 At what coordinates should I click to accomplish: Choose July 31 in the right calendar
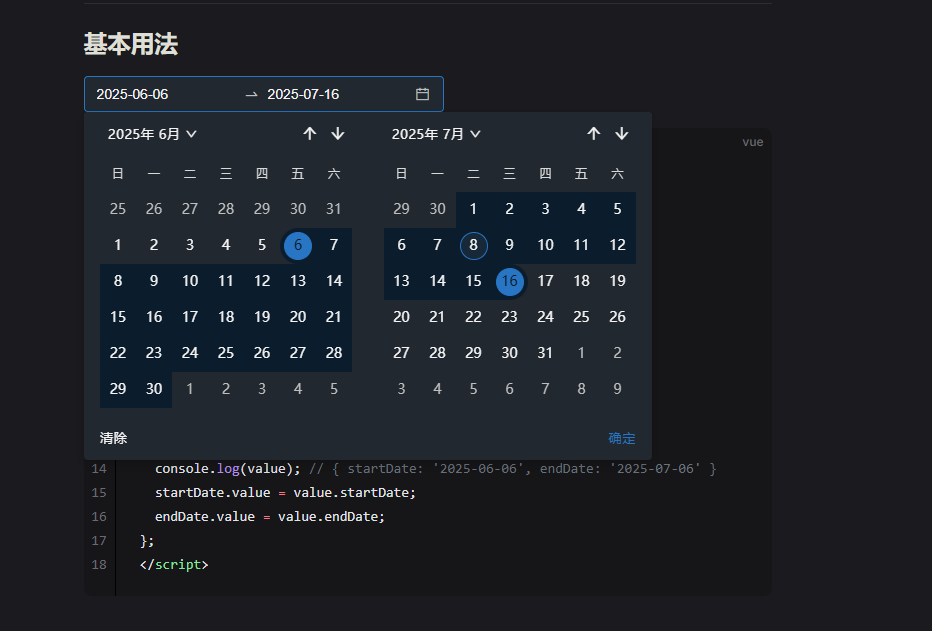[x=545, y=353]
